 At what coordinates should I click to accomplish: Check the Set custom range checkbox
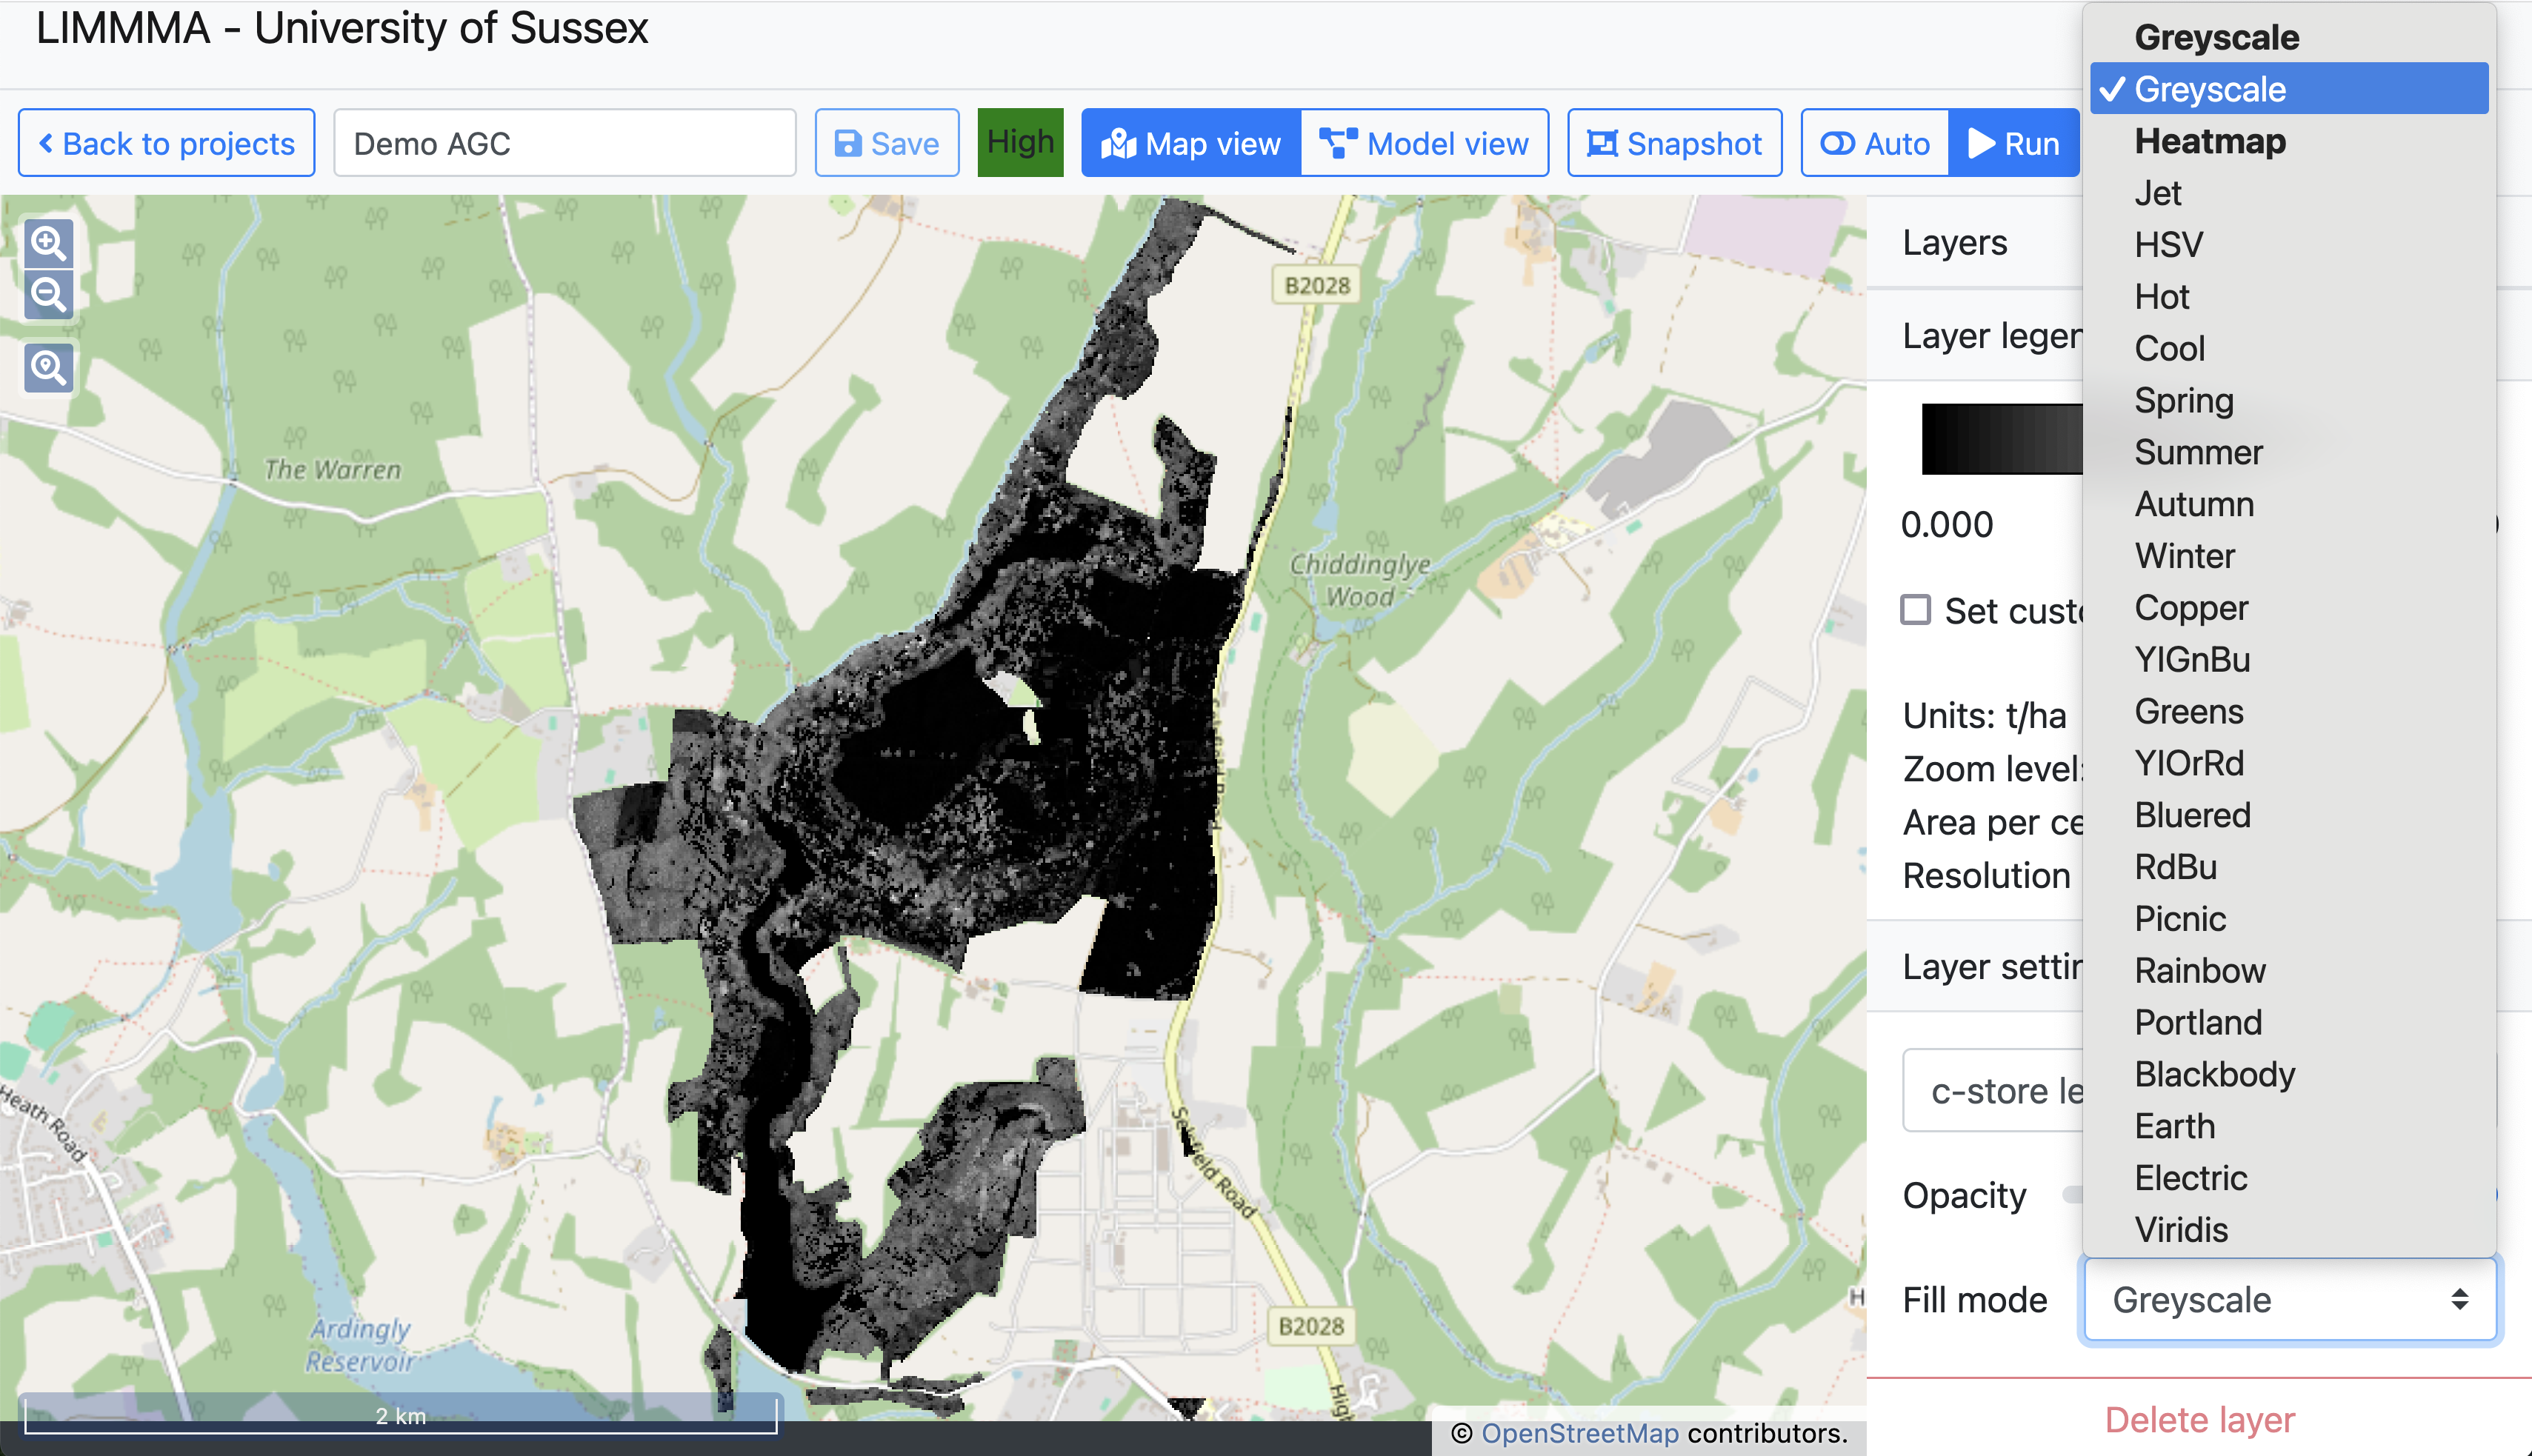click(x=1915, y=610)
